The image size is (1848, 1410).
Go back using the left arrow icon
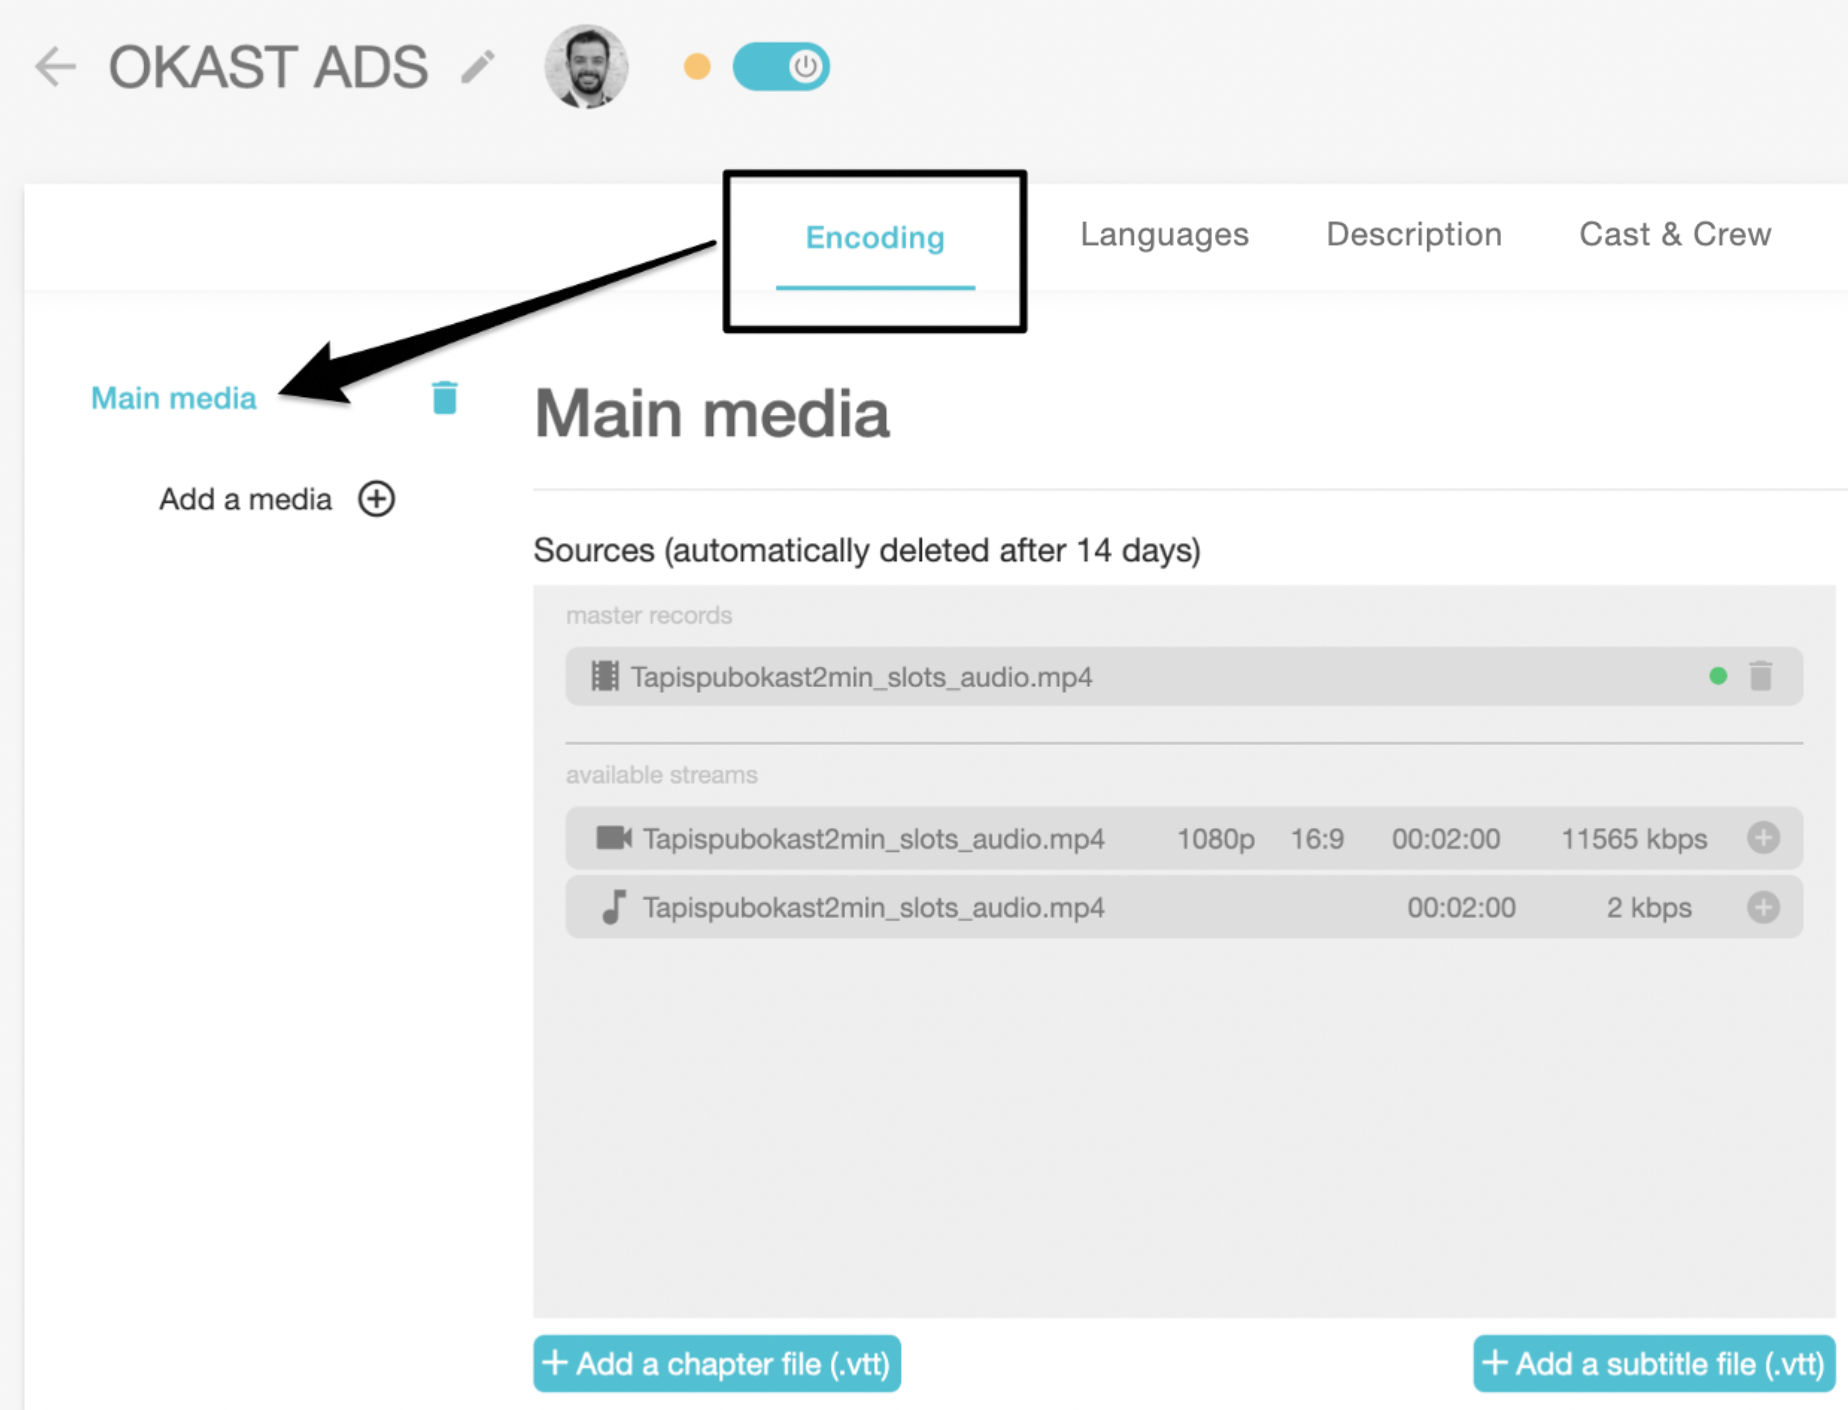click(55, 67)
